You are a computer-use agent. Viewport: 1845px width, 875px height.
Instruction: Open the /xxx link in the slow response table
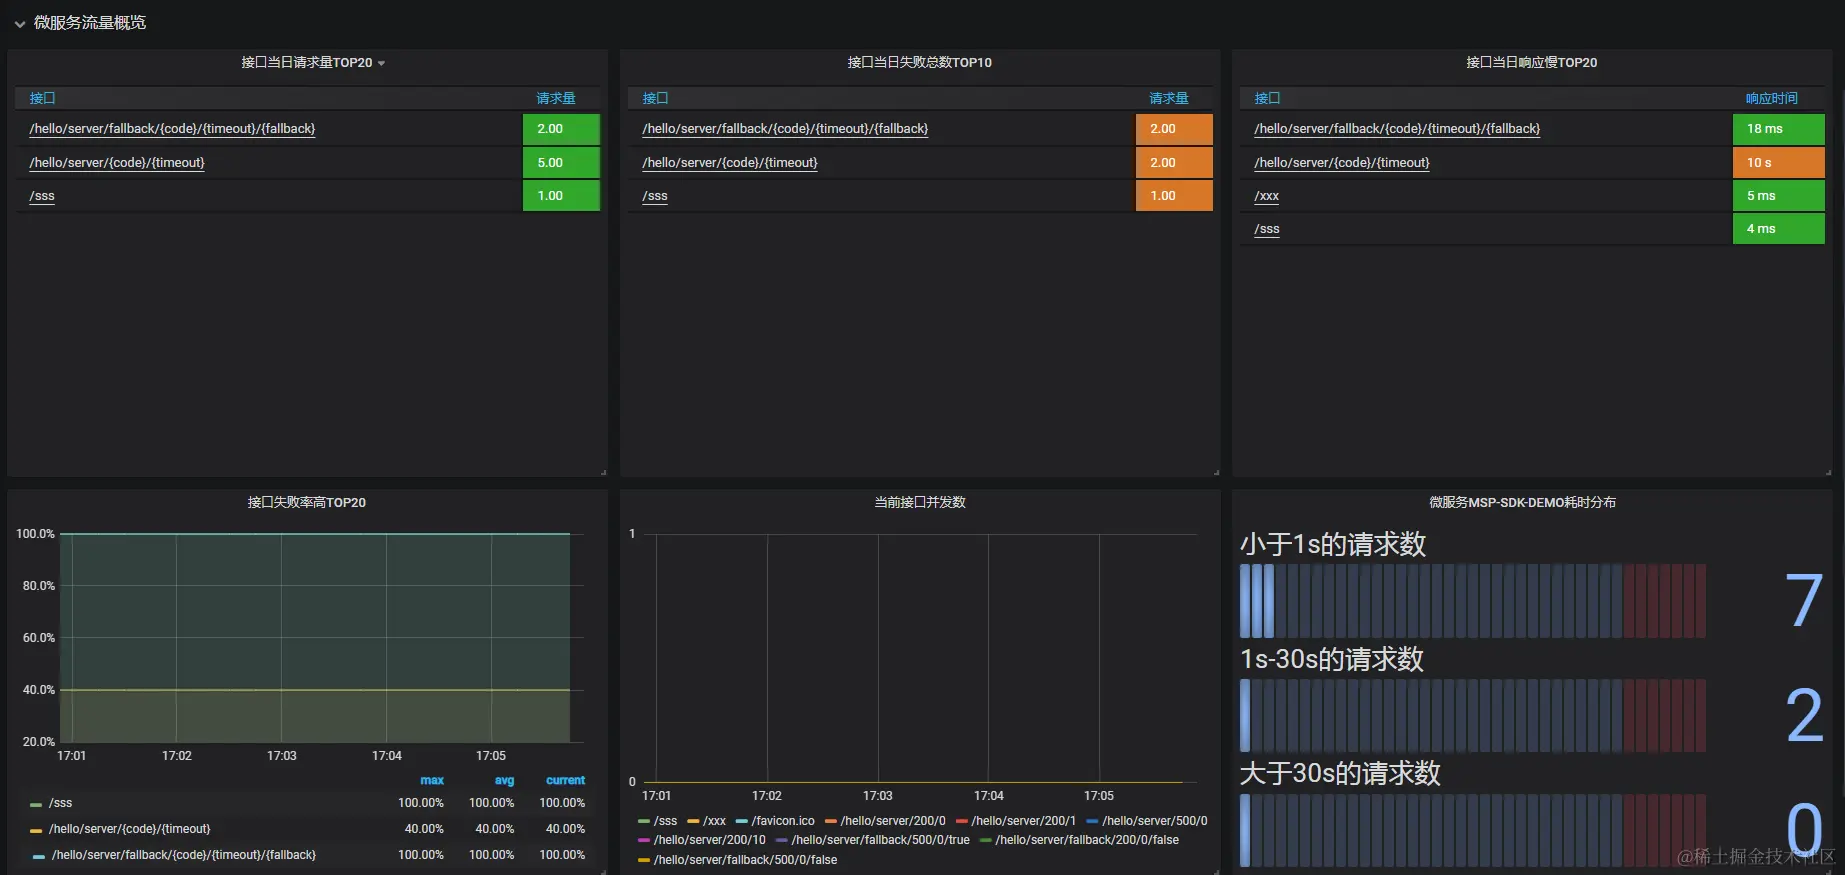pos(1266,196)
